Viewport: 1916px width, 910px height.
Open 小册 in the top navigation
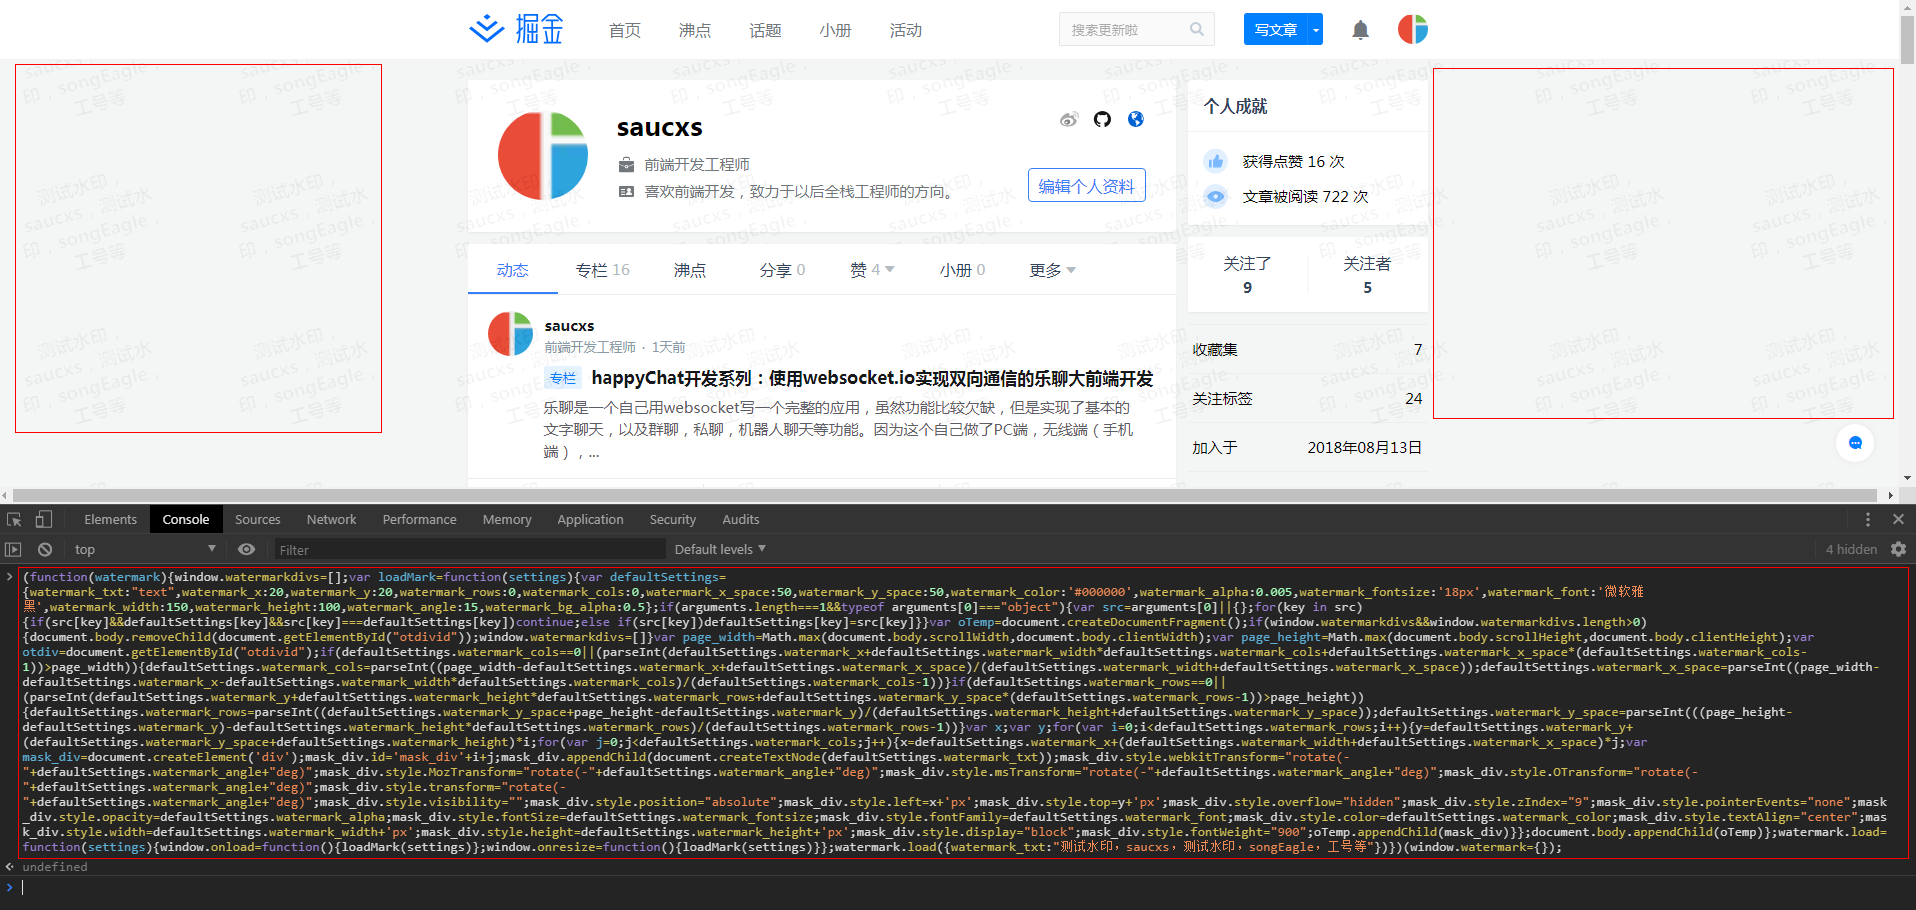(835, 30)
